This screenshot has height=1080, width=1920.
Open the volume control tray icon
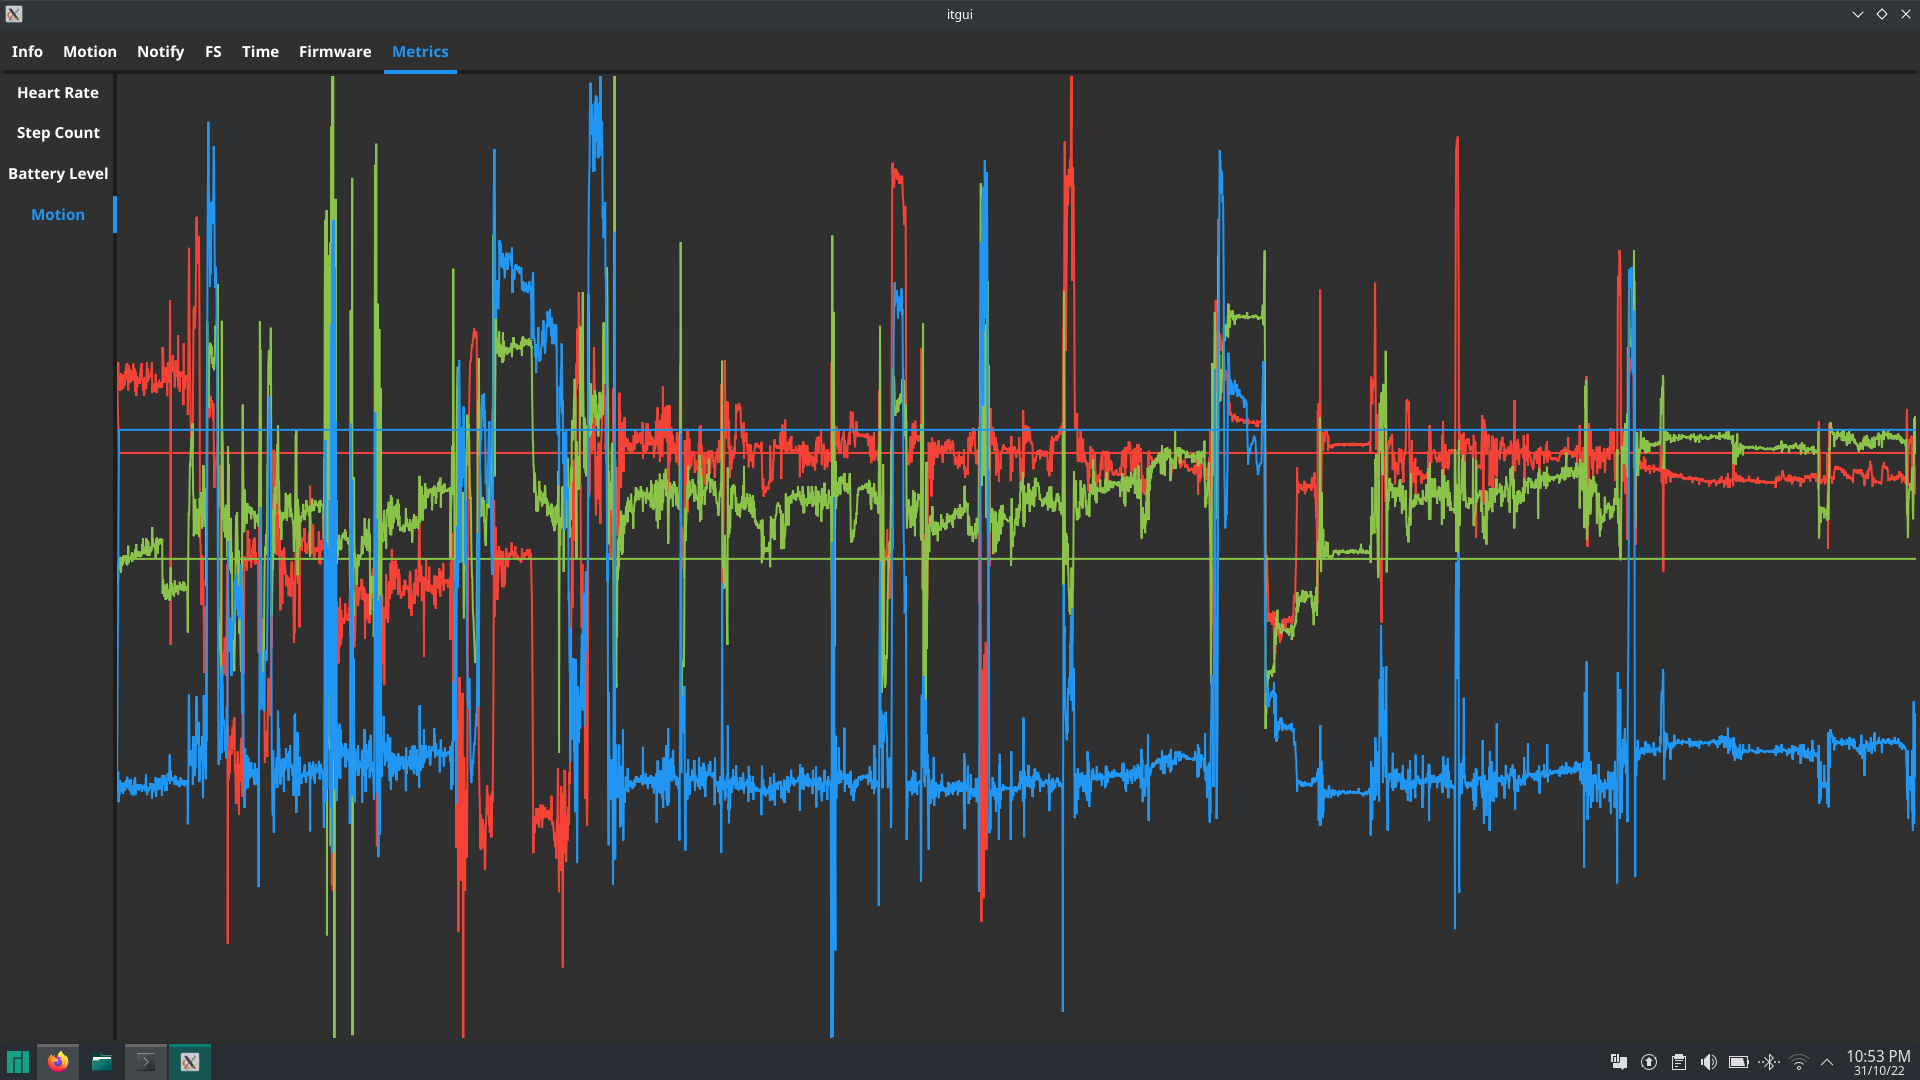click(1708, 1062)
